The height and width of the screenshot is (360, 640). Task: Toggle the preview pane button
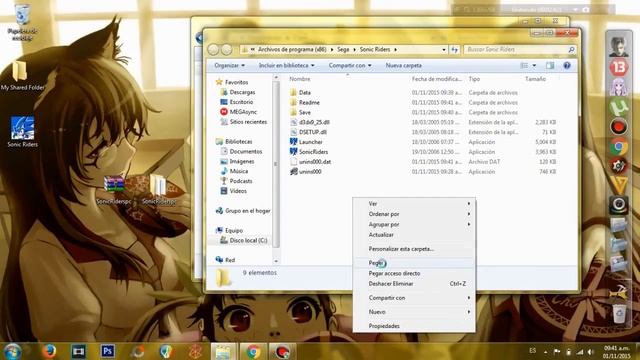550,65
